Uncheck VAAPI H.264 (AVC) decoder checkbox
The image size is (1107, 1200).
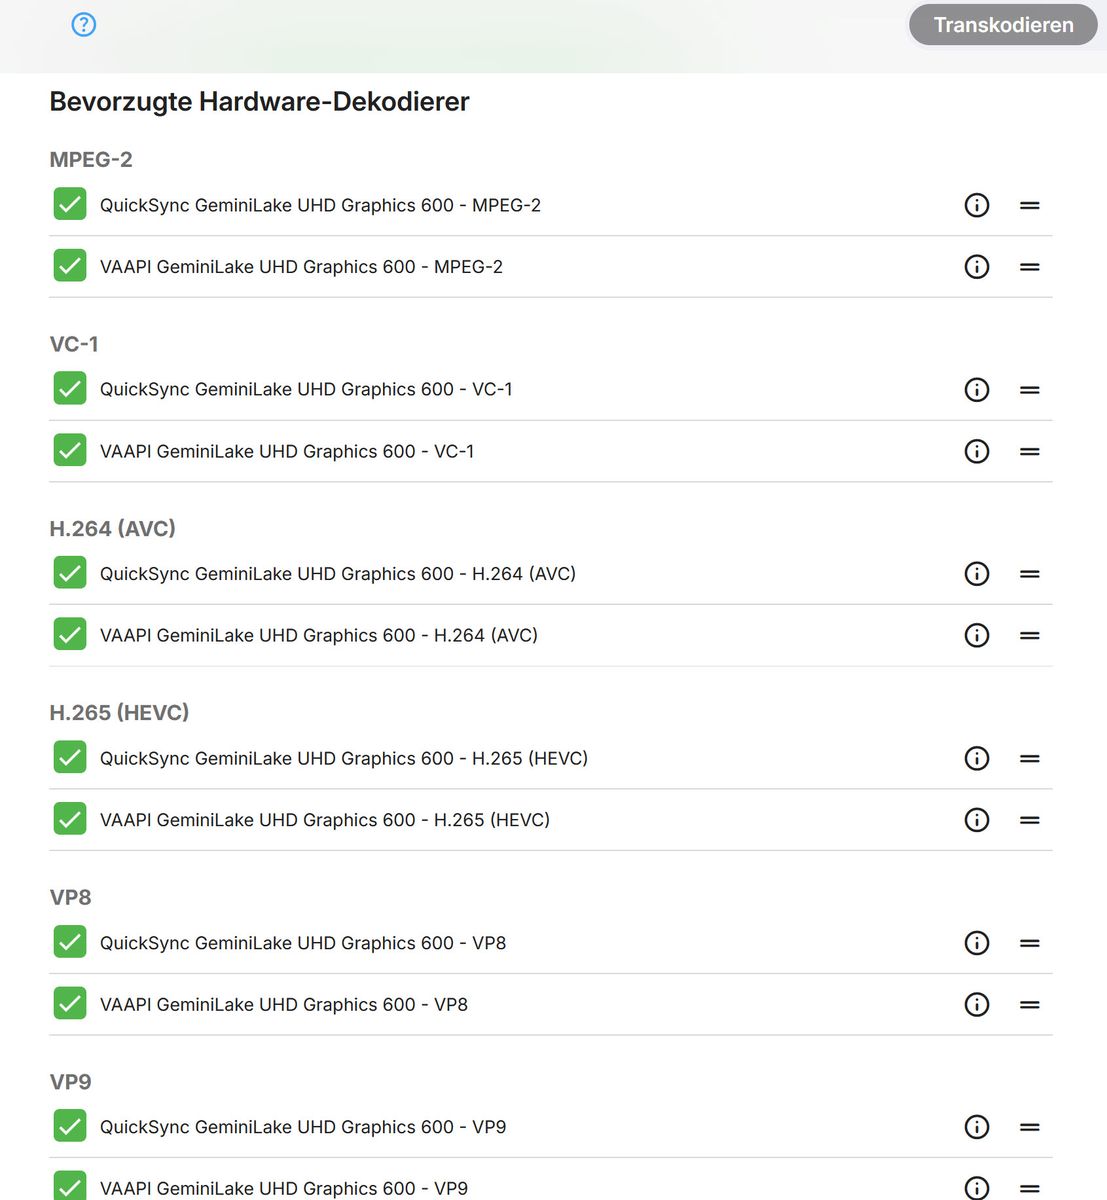[70, 634]
